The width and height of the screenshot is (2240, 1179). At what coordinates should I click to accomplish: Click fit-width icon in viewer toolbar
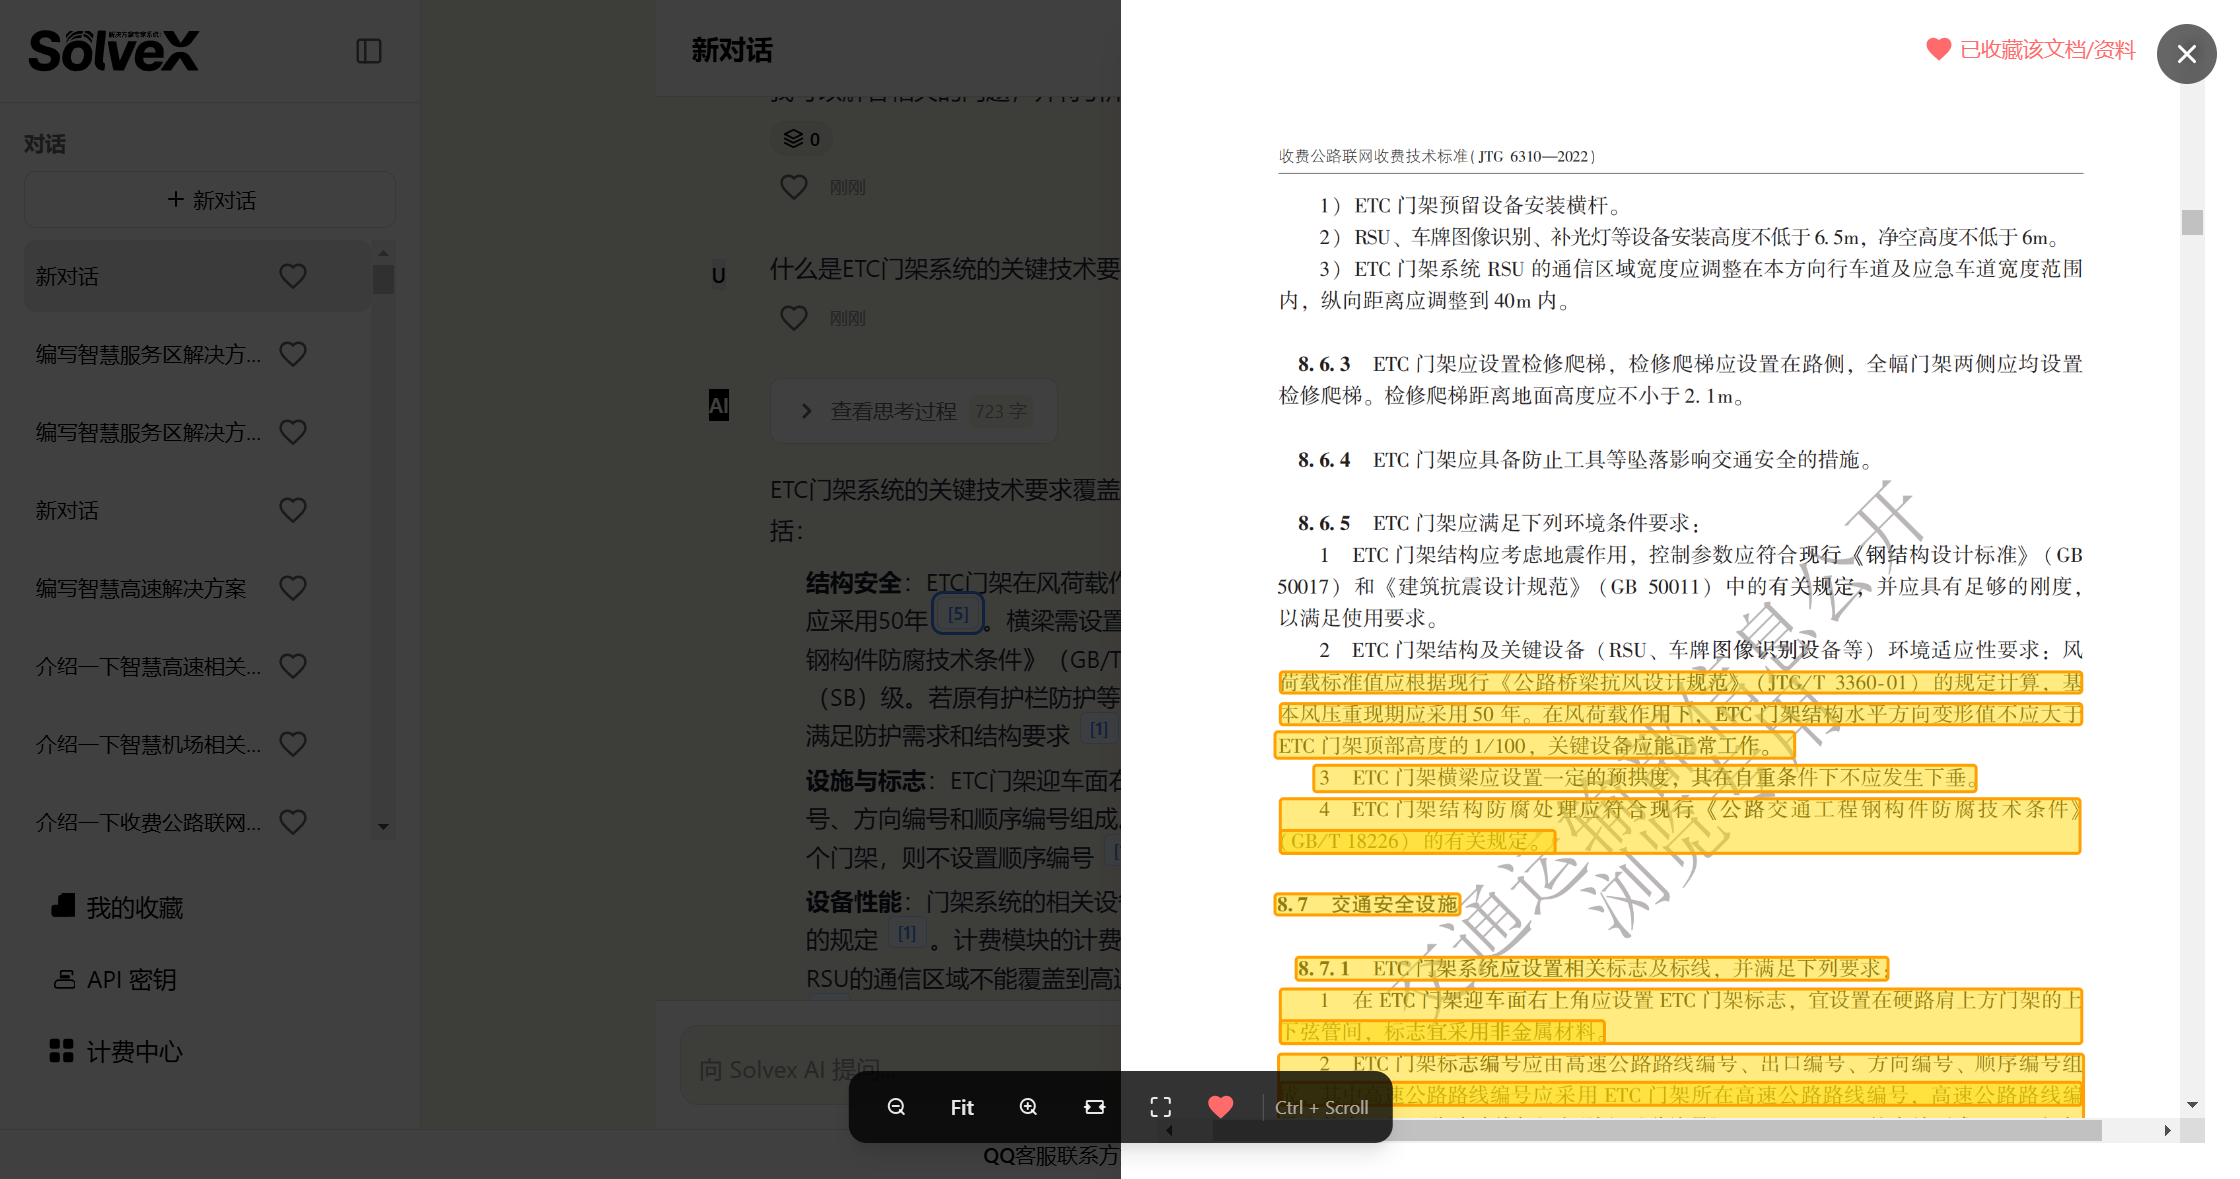[x=1094, y=1107]
